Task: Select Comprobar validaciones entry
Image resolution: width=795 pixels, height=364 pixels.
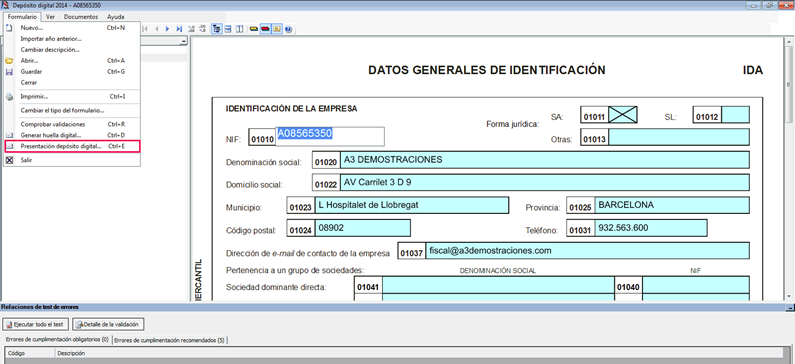Action: pyautogui.click(x=71, y=124)
